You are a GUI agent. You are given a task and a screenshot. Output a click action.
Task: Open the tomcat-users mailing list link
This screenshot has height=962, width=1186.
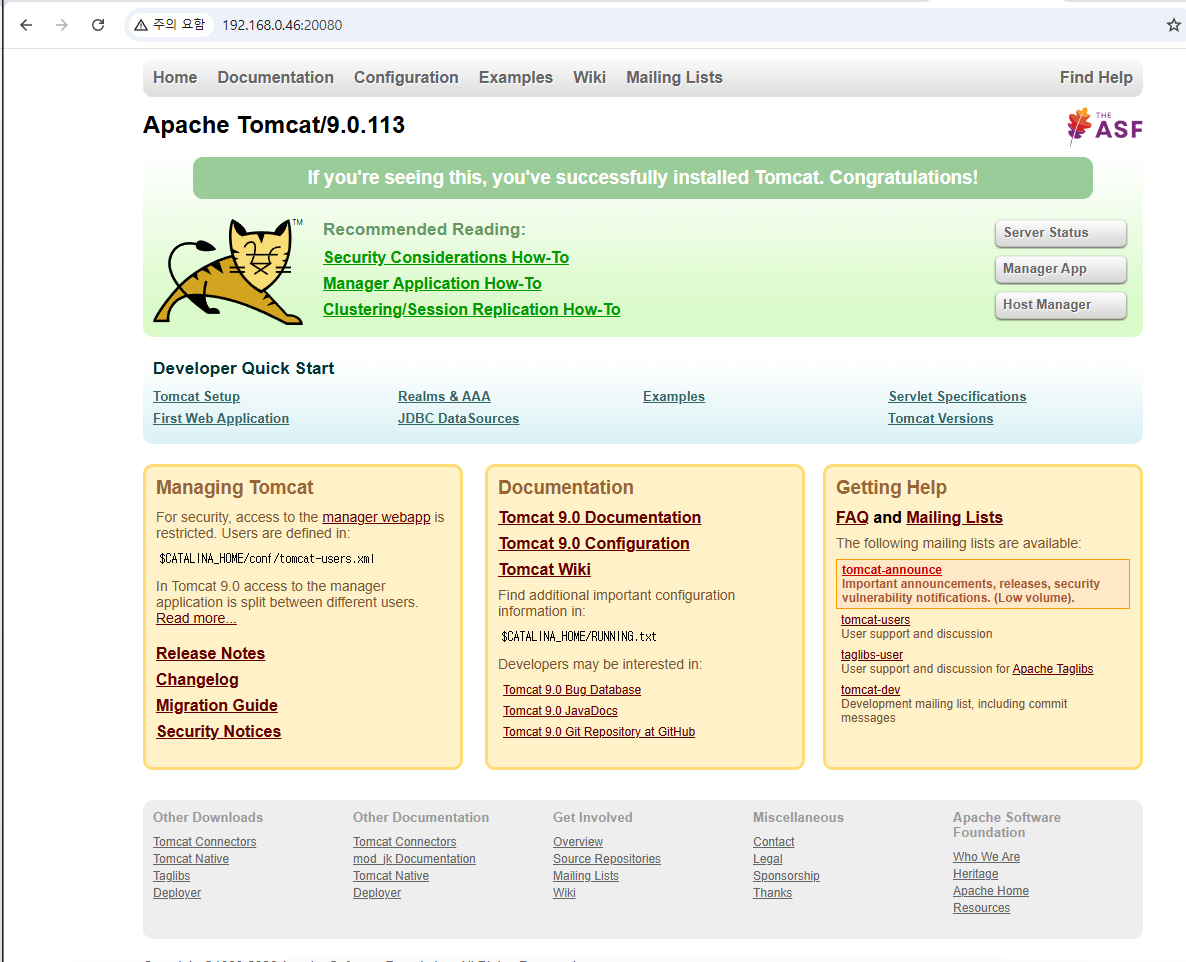coord(875,619)
